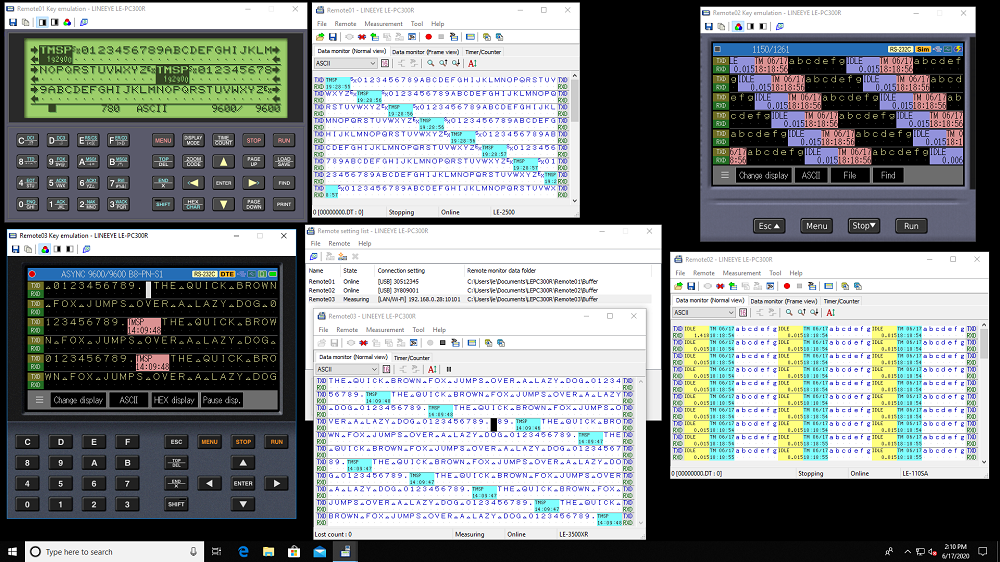Start measurement with red record icon in Remote01
This screenshot has width=1000, height=562.
[429, 37]
